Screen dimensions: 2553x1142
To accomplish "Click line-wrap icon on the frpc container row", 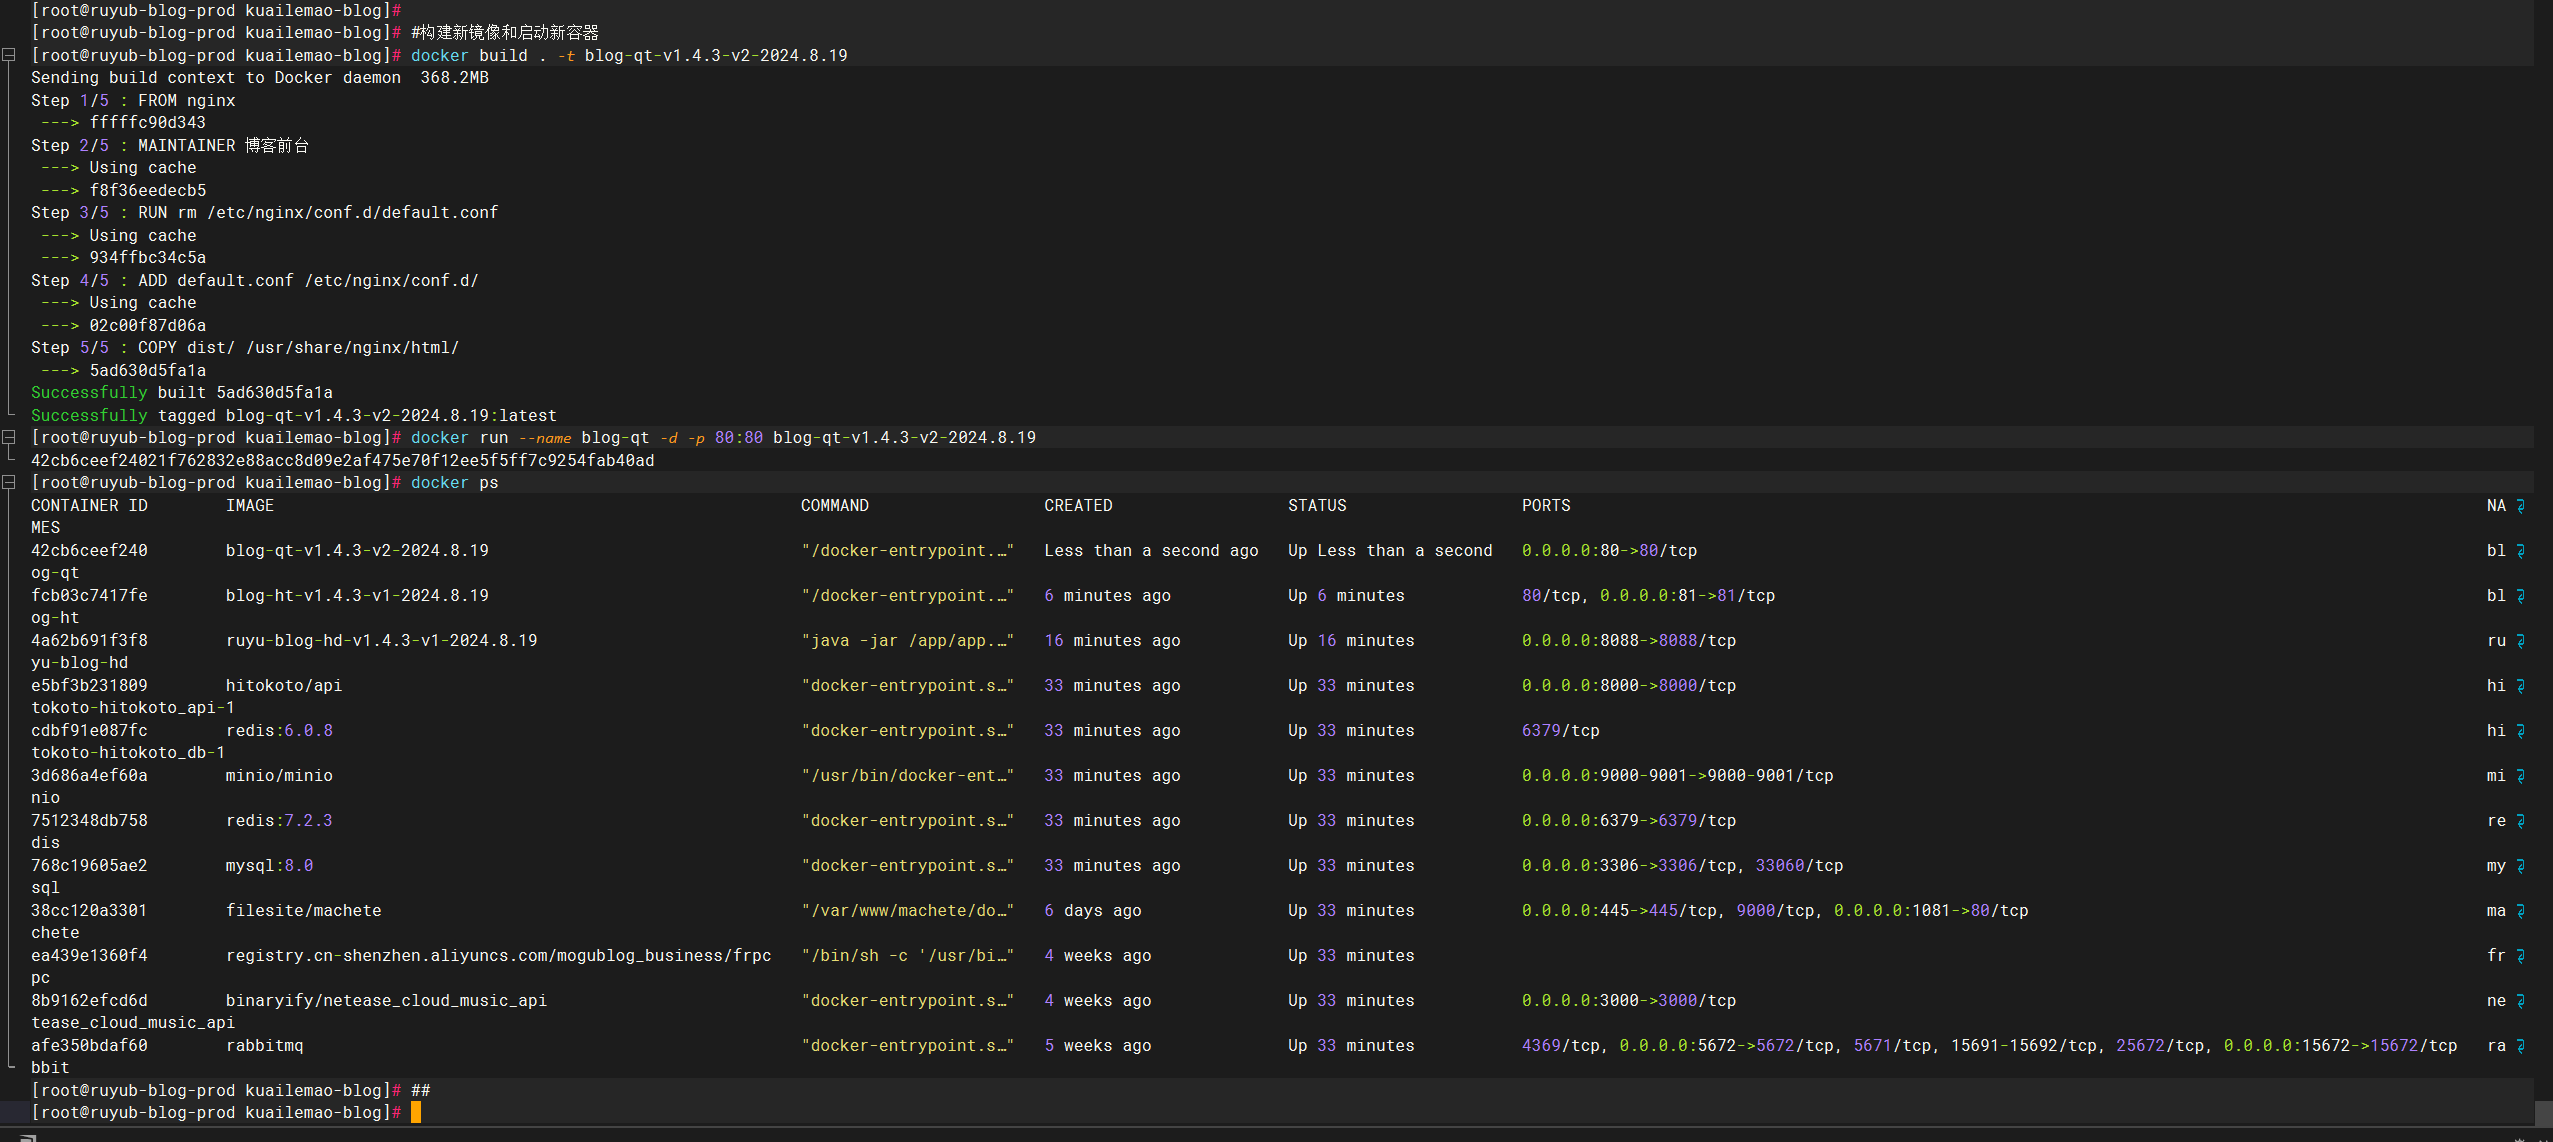I will (x=2520, y=956).
